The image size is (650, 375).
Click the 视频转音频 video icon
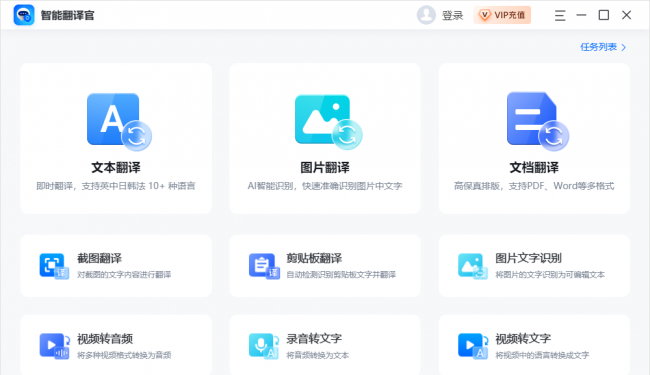(54, 346)
